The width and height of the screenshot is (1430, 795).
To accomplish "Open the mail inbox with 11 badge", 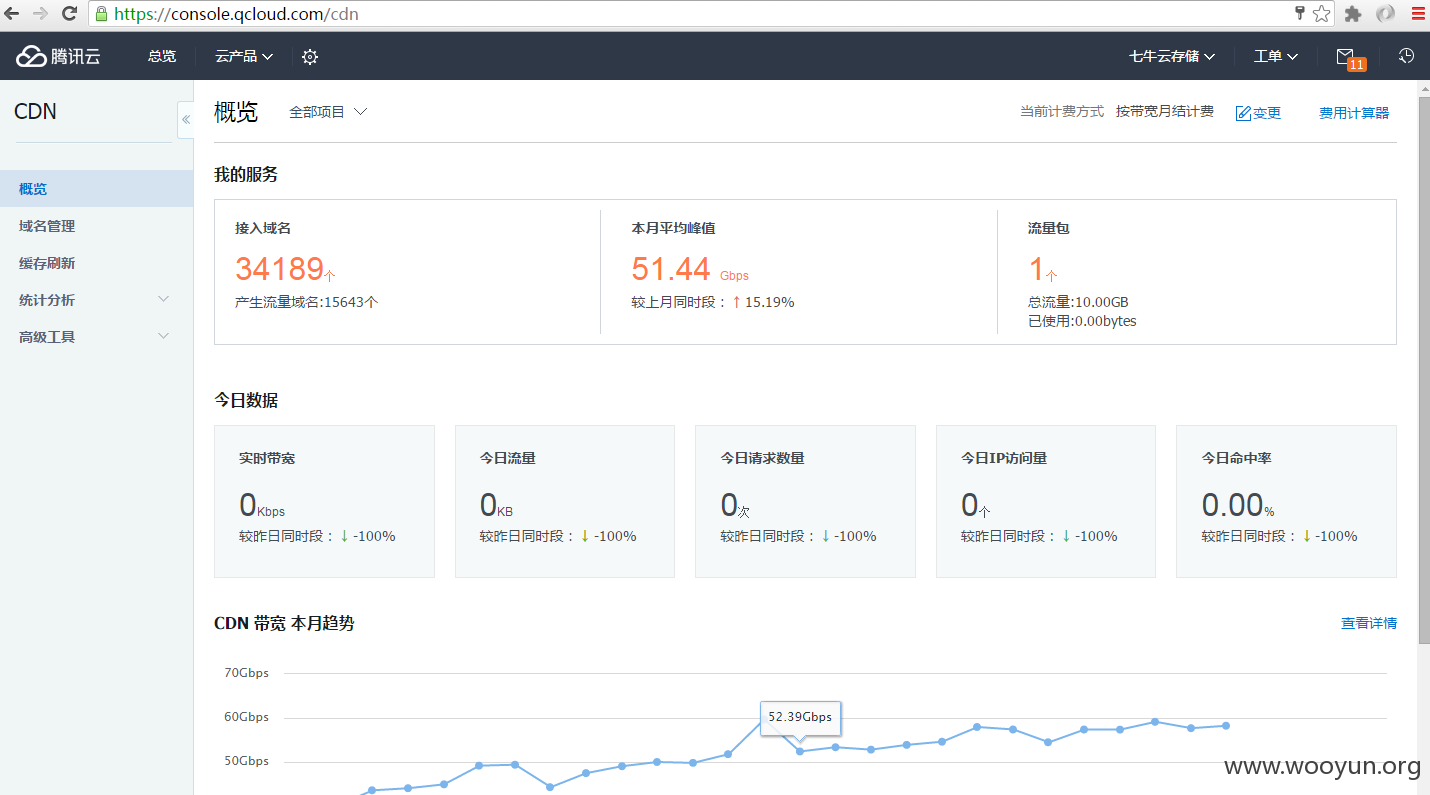I will (x=1350, y=58).
